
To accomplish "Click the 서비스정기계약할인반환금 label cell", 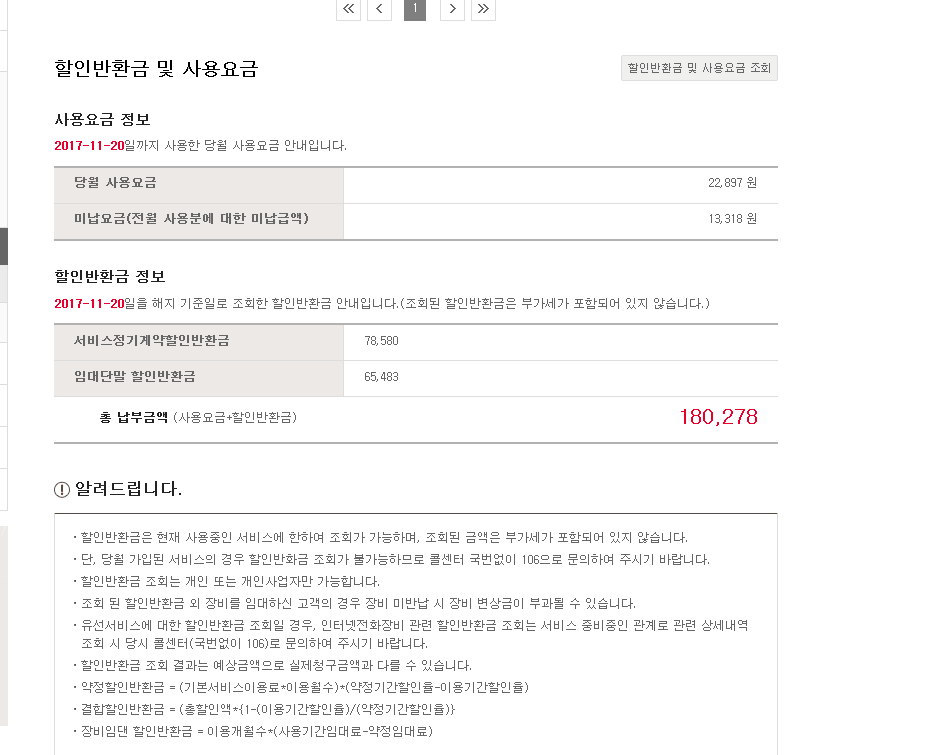I will click(x=152, y=341).
